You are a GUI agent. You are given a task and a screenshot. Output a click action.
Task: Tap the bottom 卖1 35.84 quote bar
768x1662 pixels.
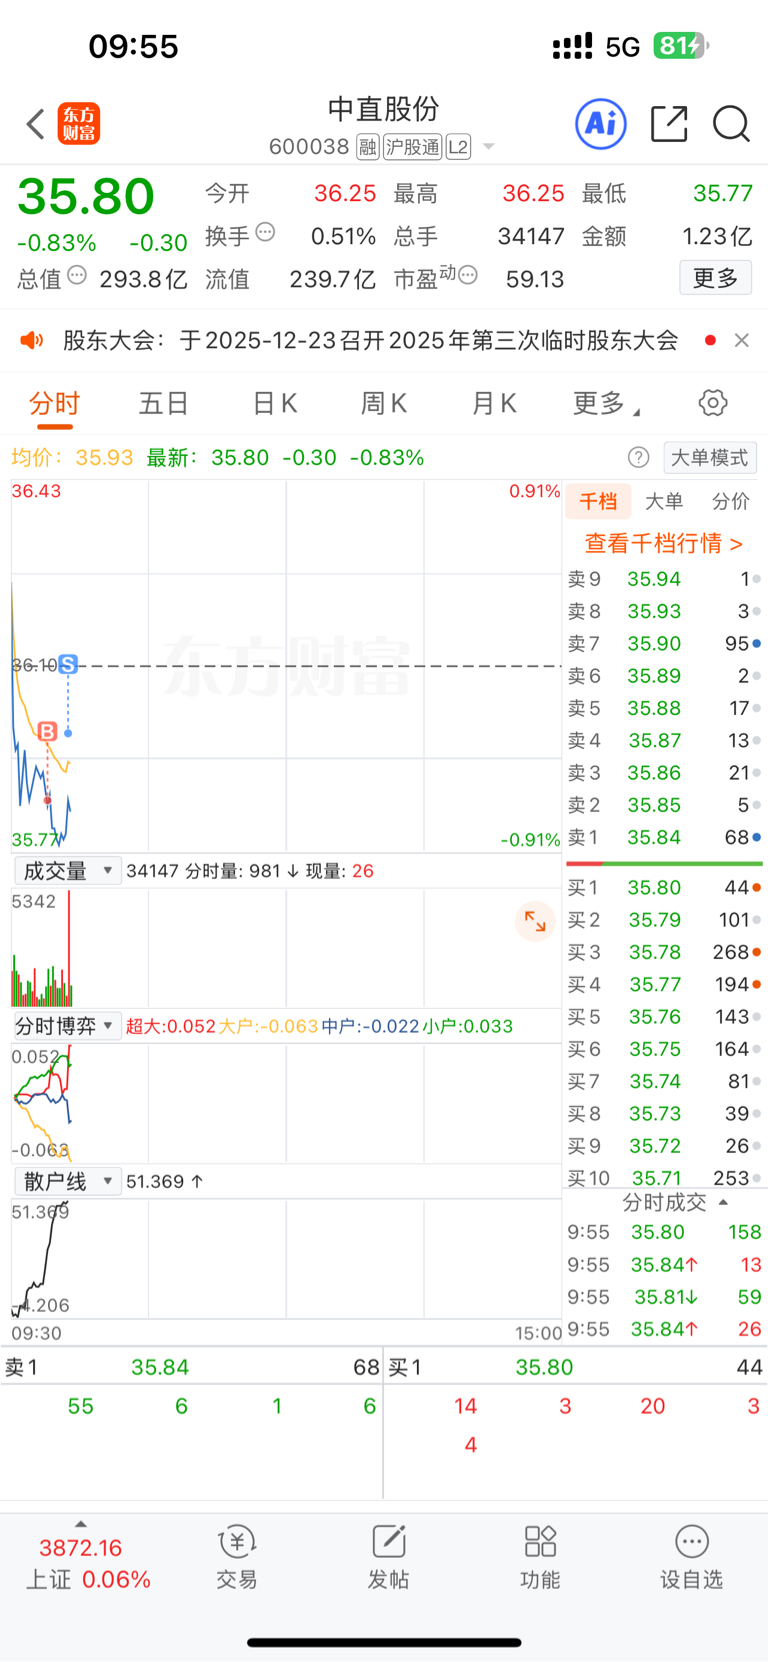point(192,1367)
